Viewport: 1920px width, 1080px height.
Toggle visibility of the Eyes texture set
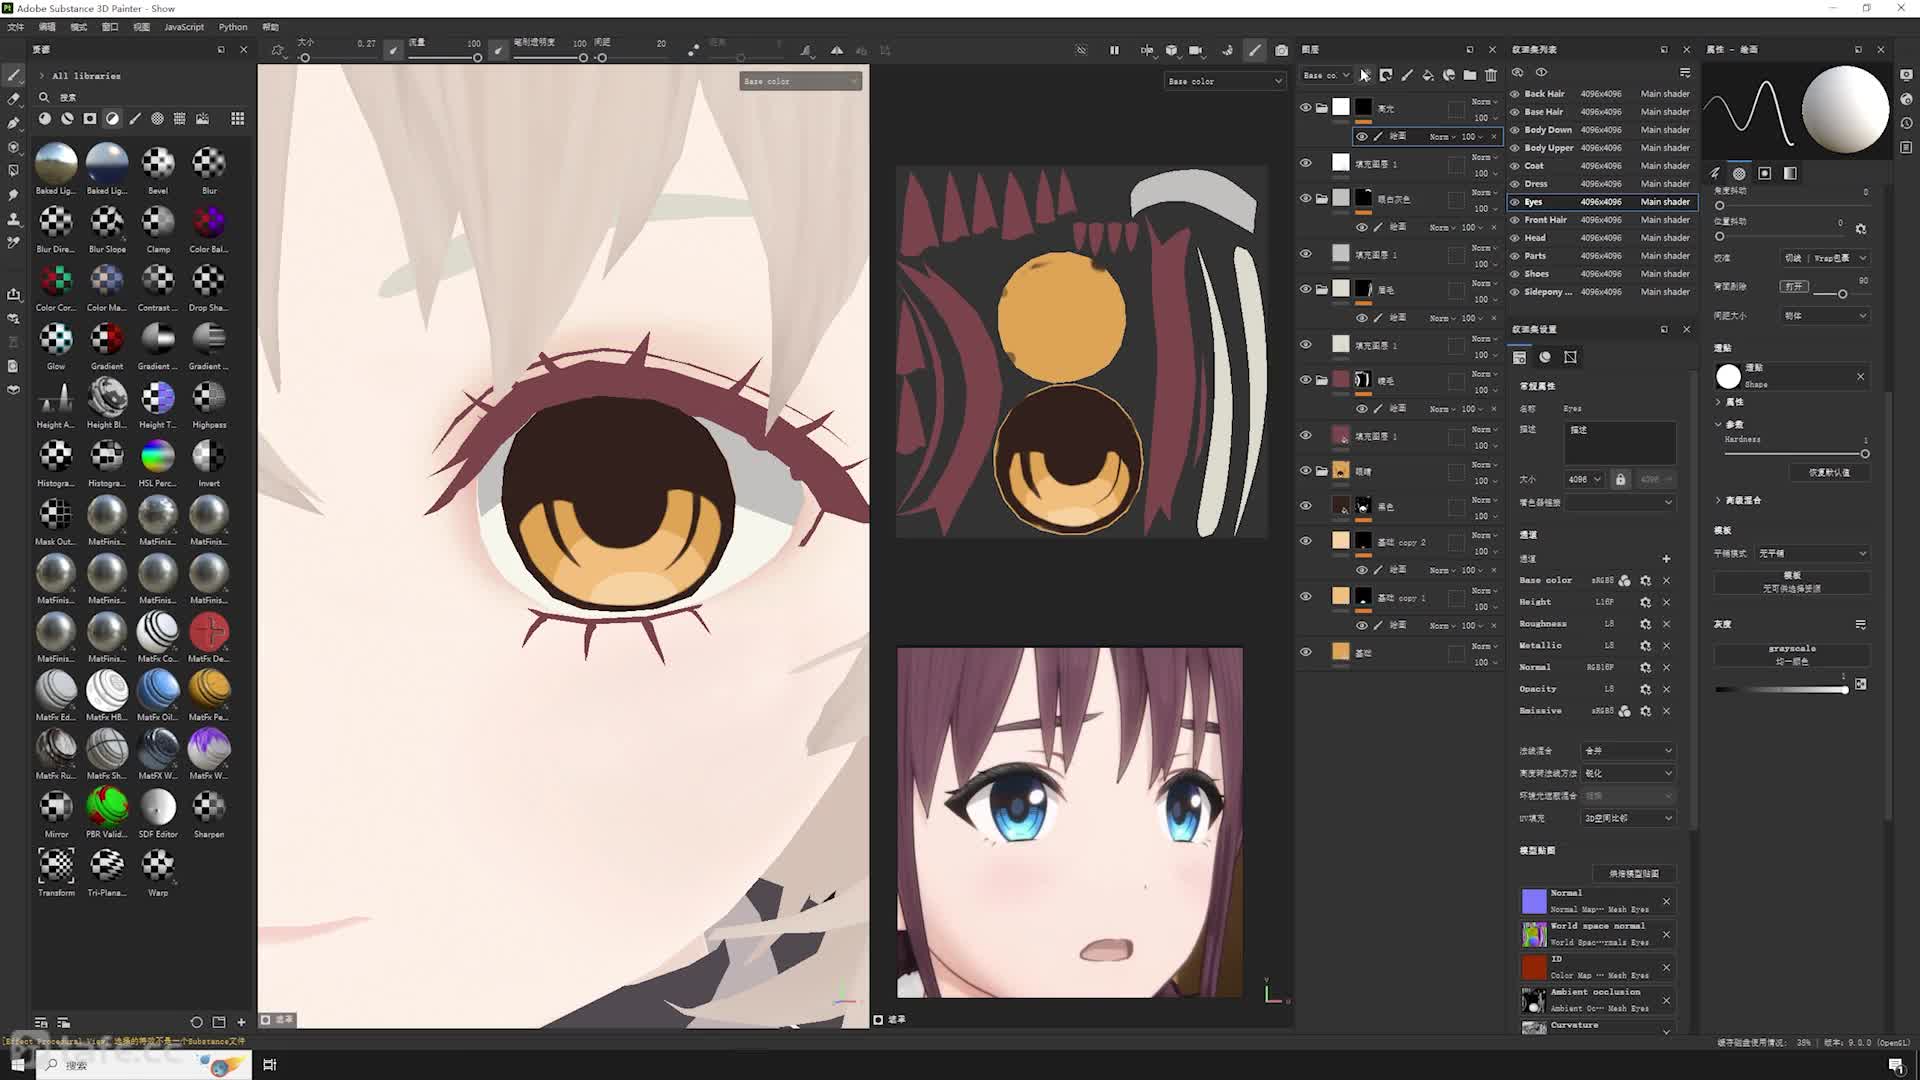pos(1515,202)
